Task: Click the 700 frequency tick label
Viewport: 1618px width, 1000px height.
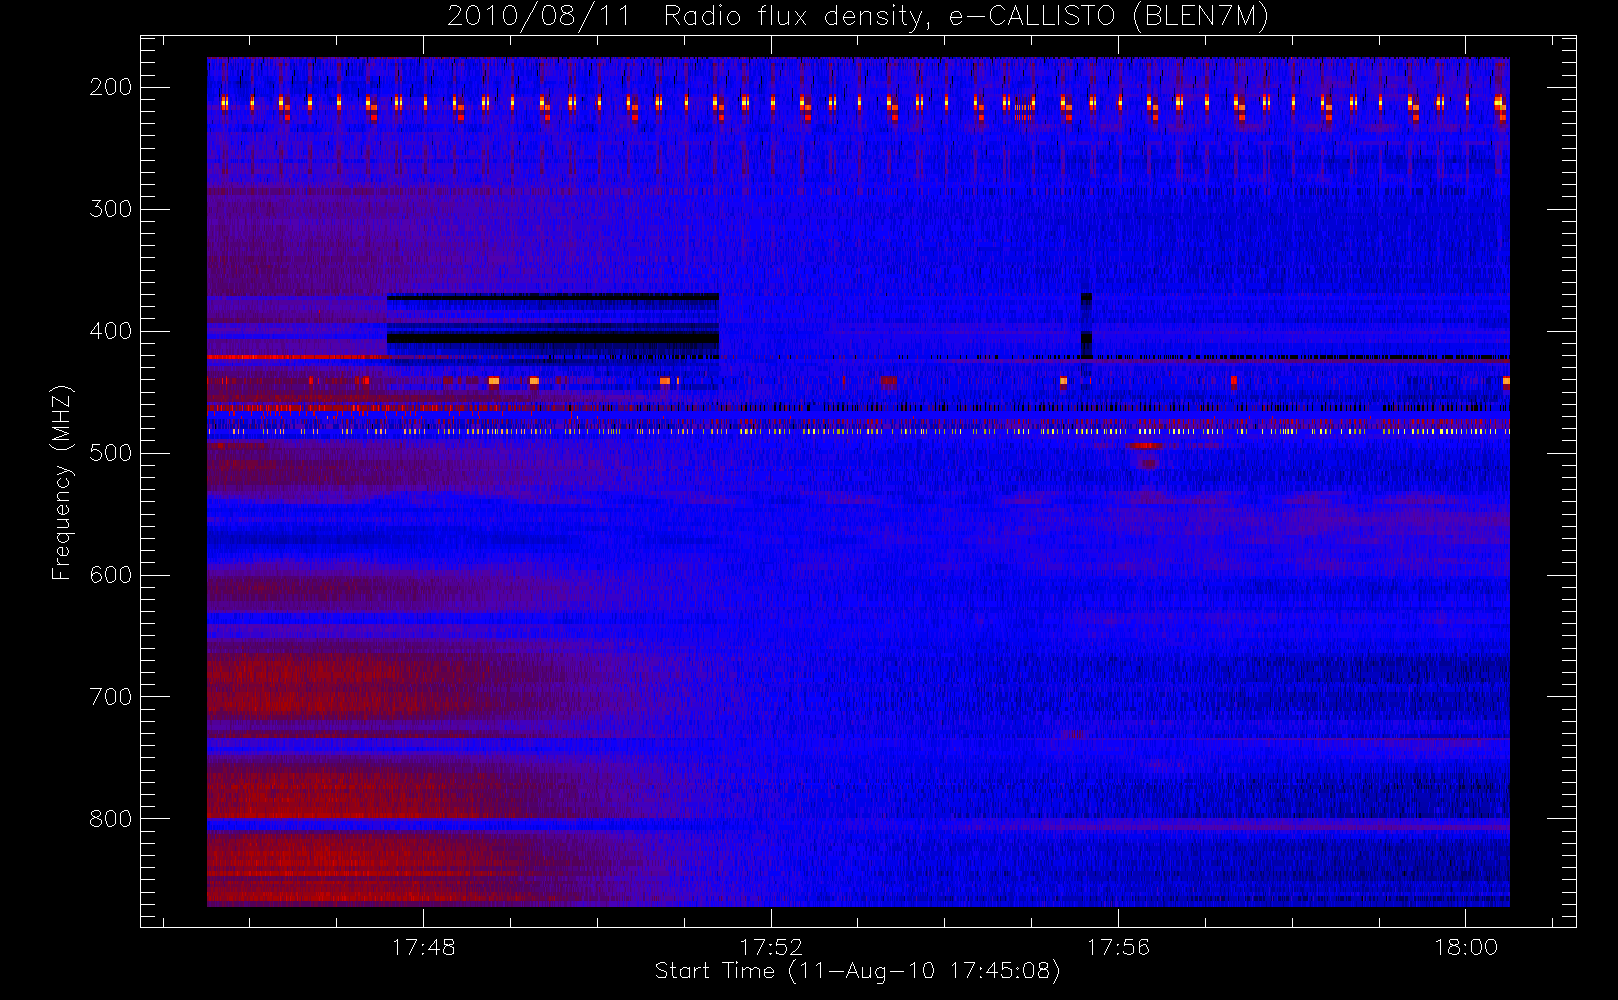Action: [111, 697]
